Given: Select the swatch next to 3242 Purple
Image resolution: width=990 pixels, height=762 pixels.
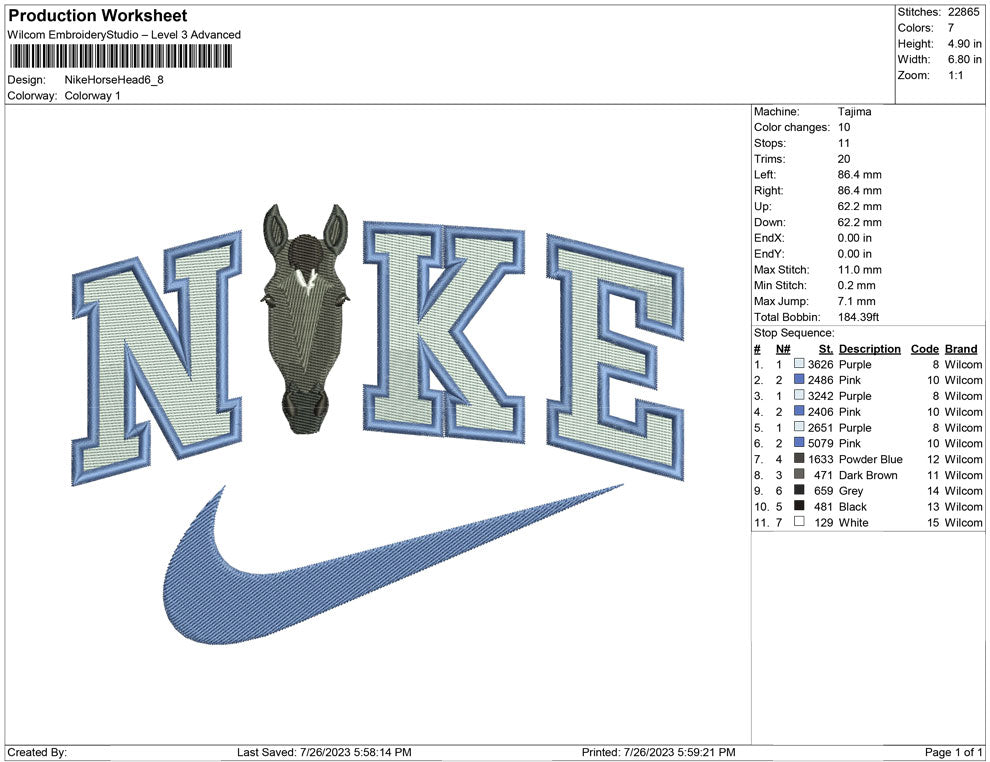Looking at the screenshot, I should (799, 395).
